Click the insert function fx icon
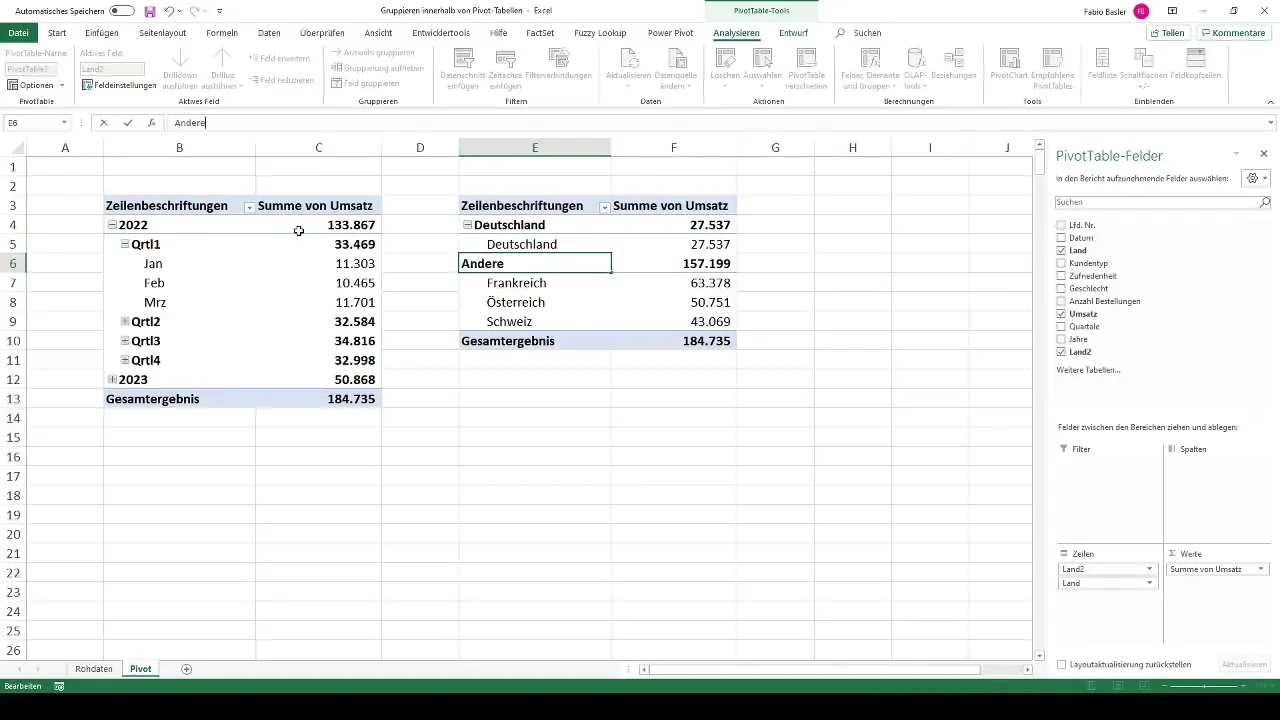Viewport: 1280px width, 720px height. click(x=151, y=123)
